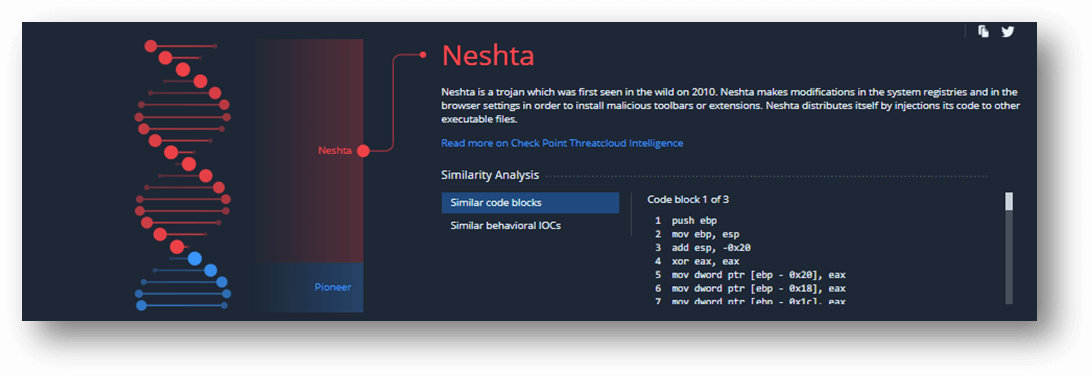The image size is (1092, 376).
Task: Share via the Twitter bird icon
Action: coord(1008,31)
